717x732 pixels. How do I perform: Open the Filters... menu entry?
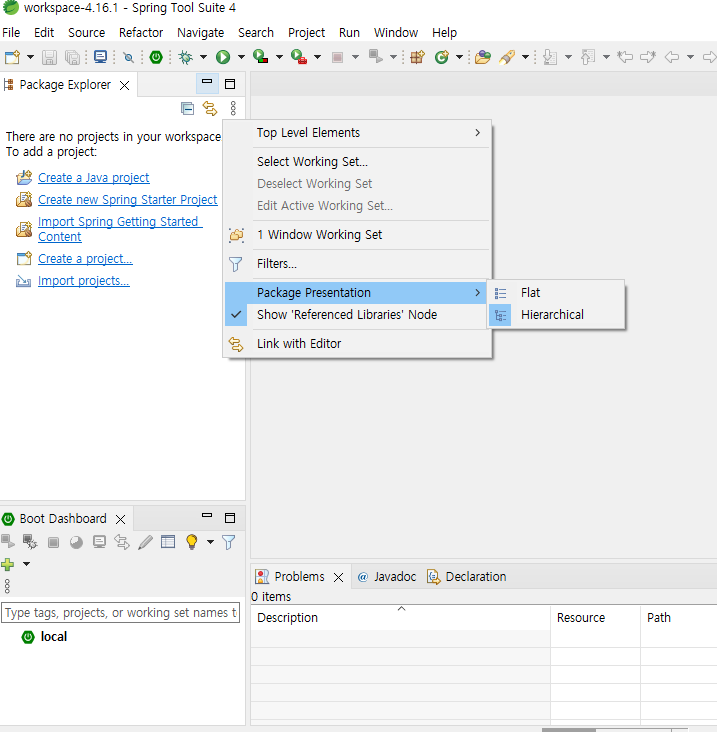[357, 264]
